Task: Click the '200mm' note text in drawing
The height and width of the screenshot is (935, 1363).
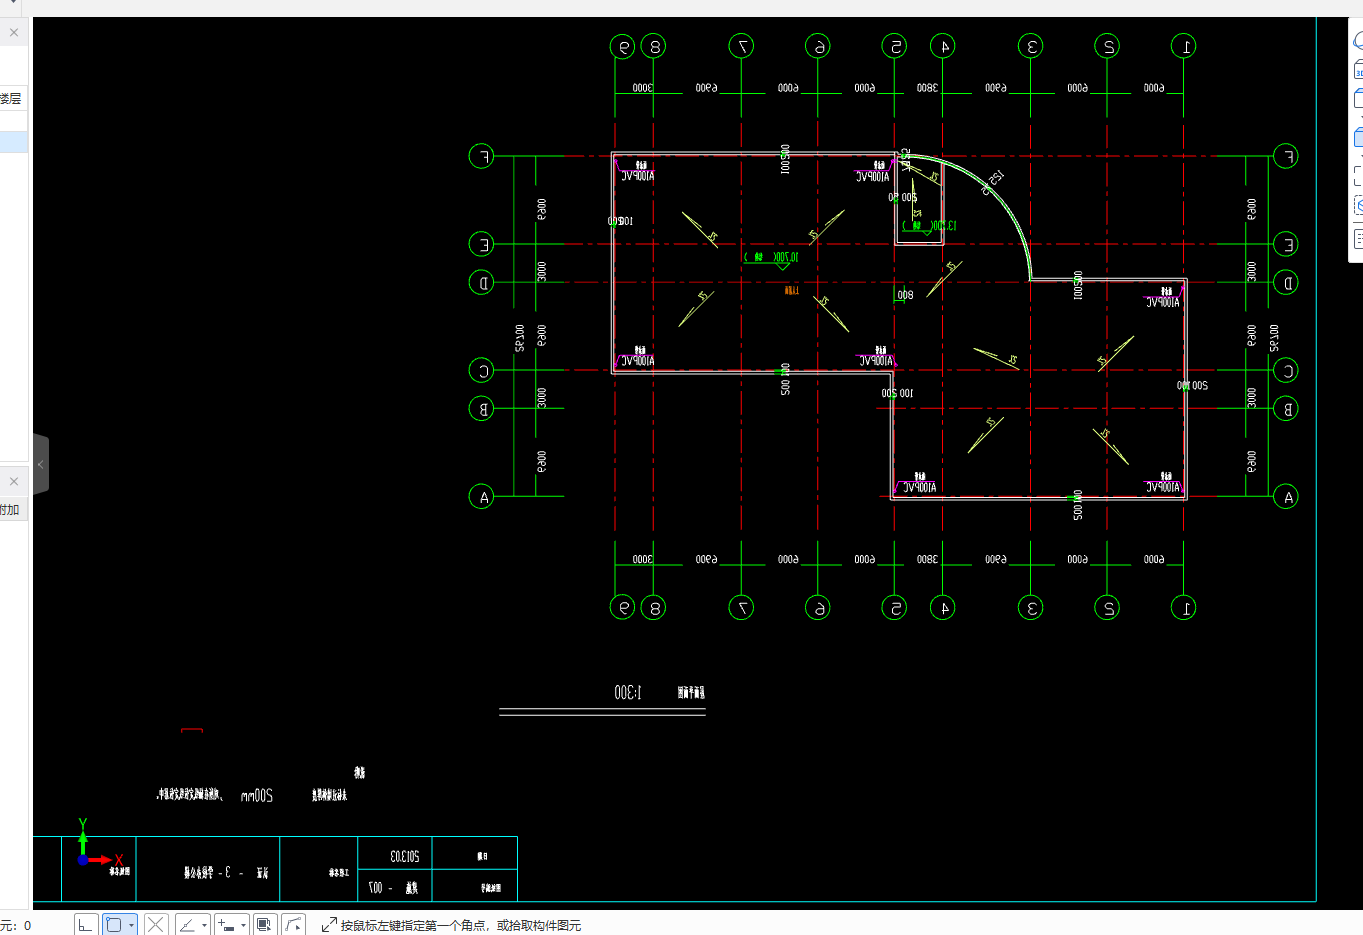Action: (x=257, y=795)
